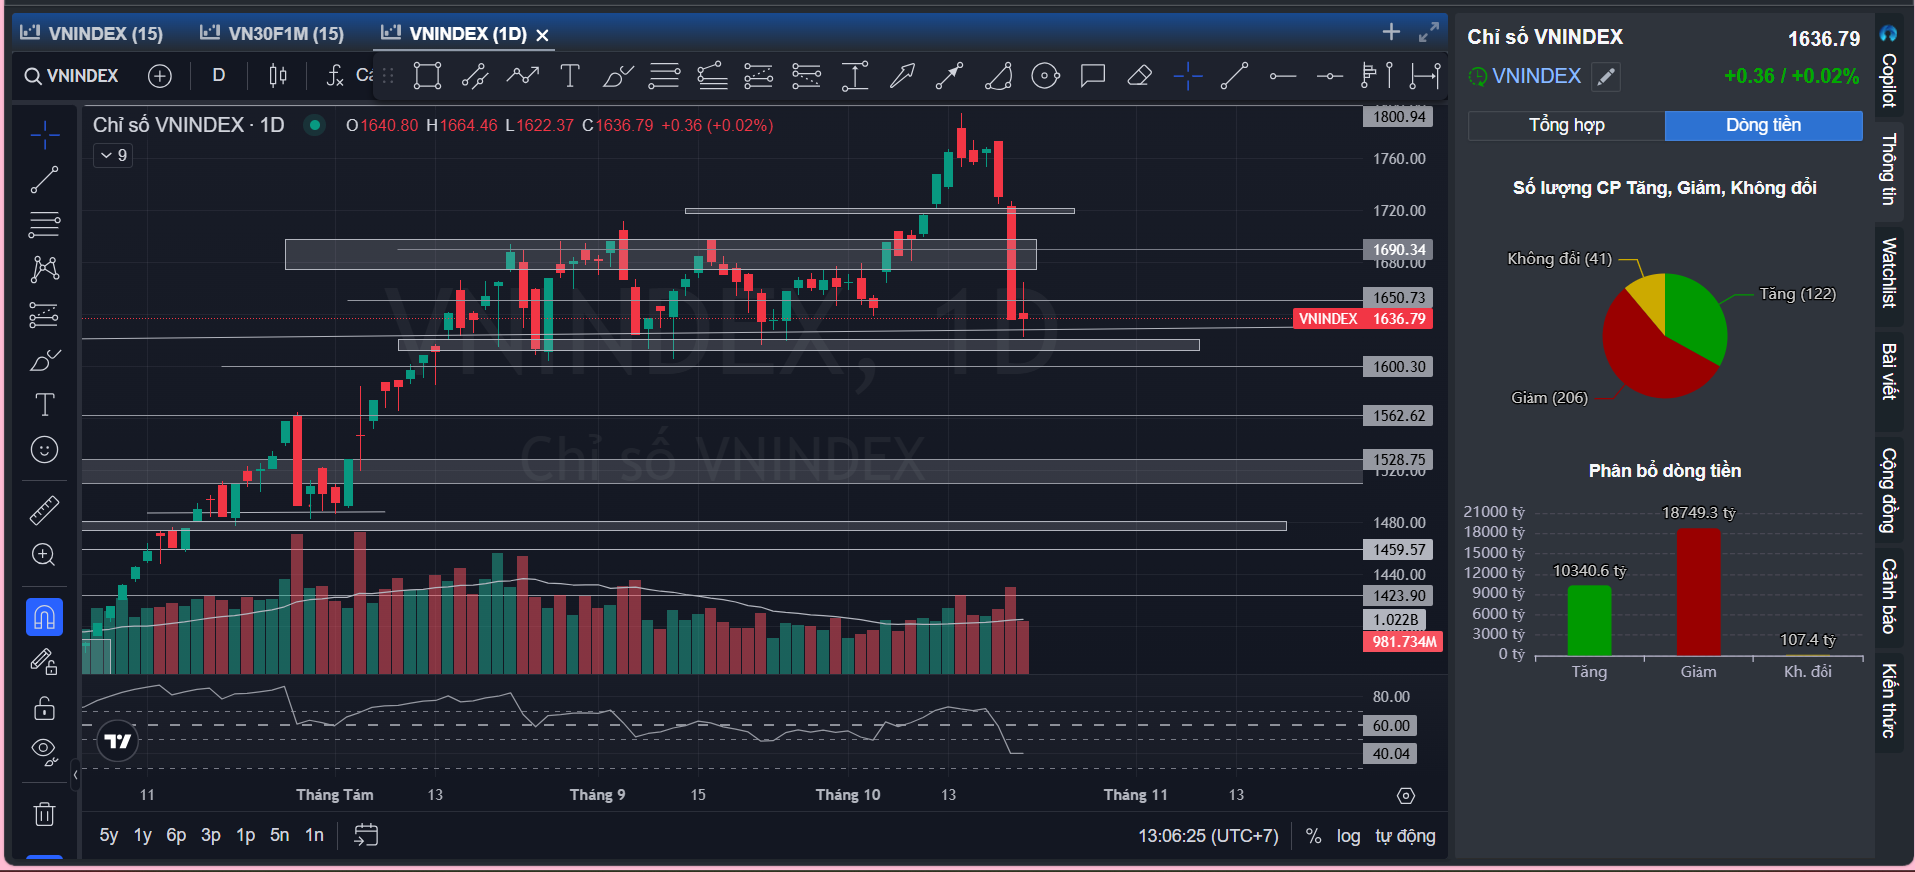Select the callout comment tool in favorites toolbar
1915x872 pixels.
pos(1093,76)
